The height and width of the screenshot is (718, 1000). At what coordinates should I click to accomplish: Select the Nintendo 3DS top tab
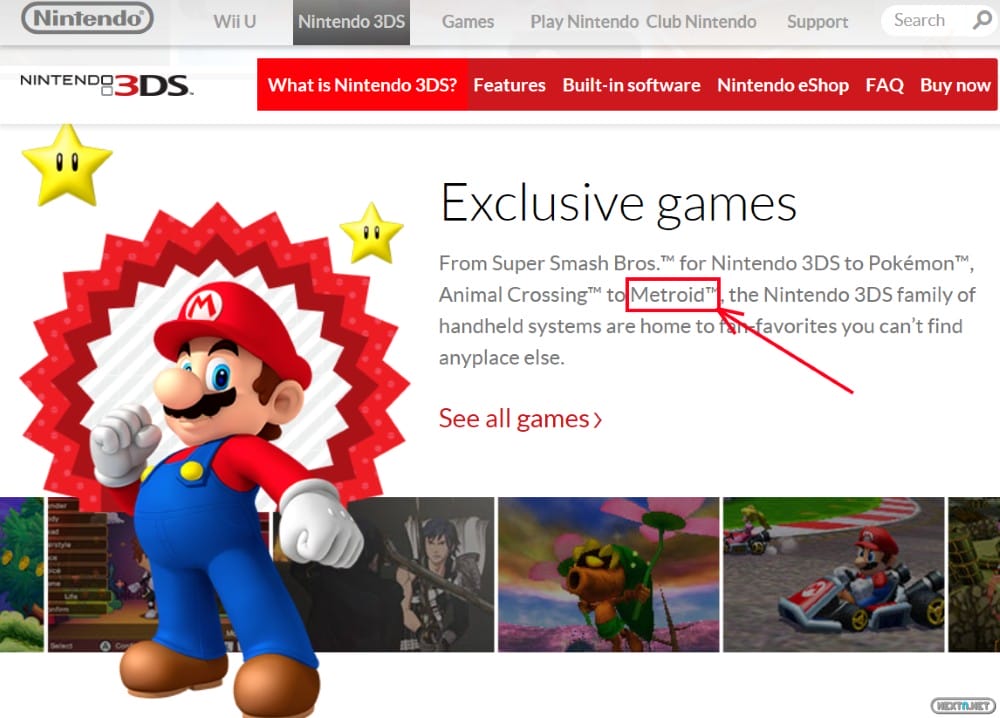[351, 22]
